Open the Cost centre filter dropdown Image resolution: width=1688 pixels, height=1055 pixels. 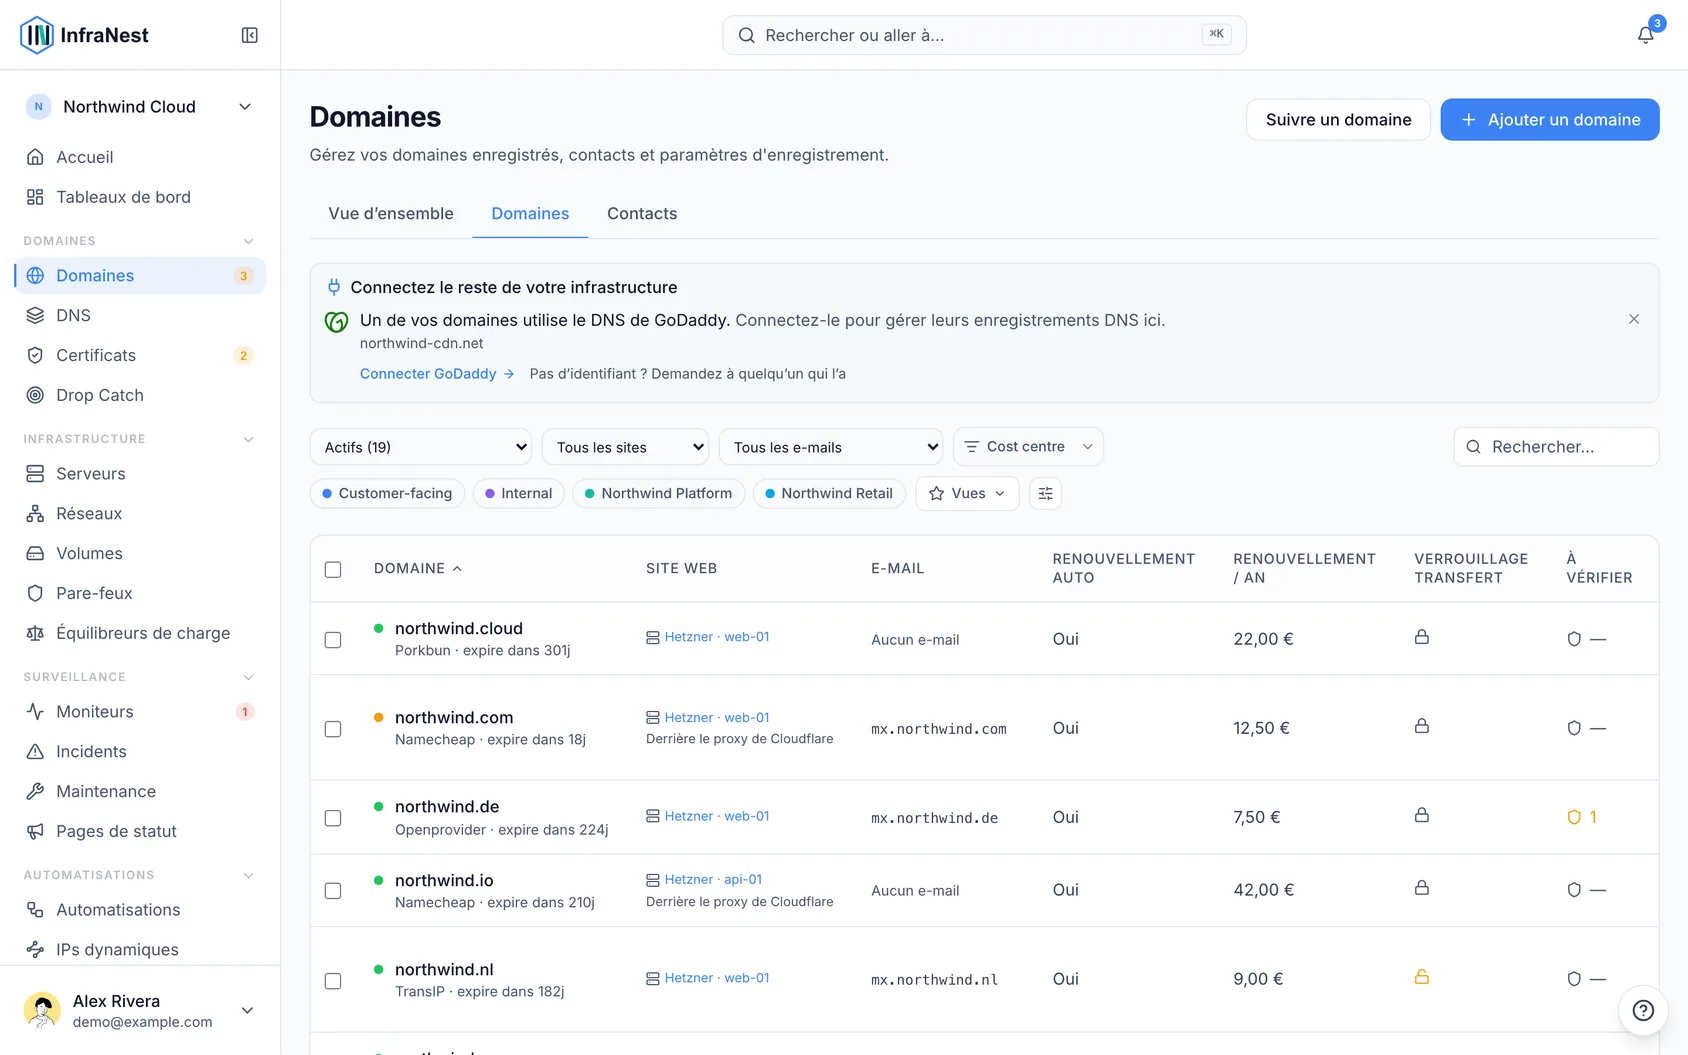(1028, 447)
